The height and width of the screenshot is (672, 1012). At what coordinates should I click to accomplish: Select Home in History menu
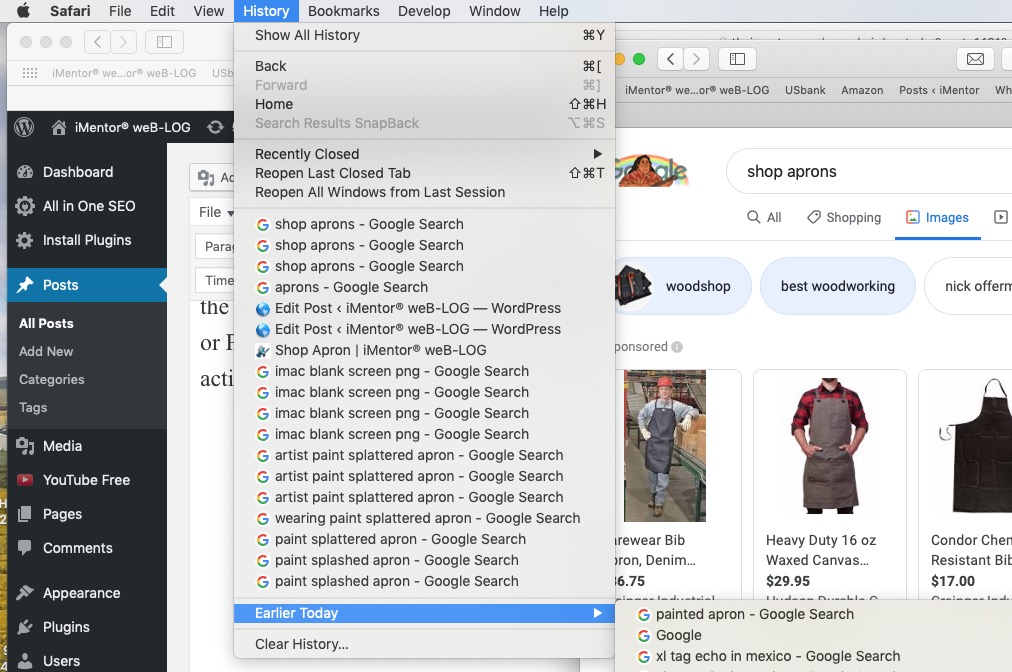click(x=424, y=104)
